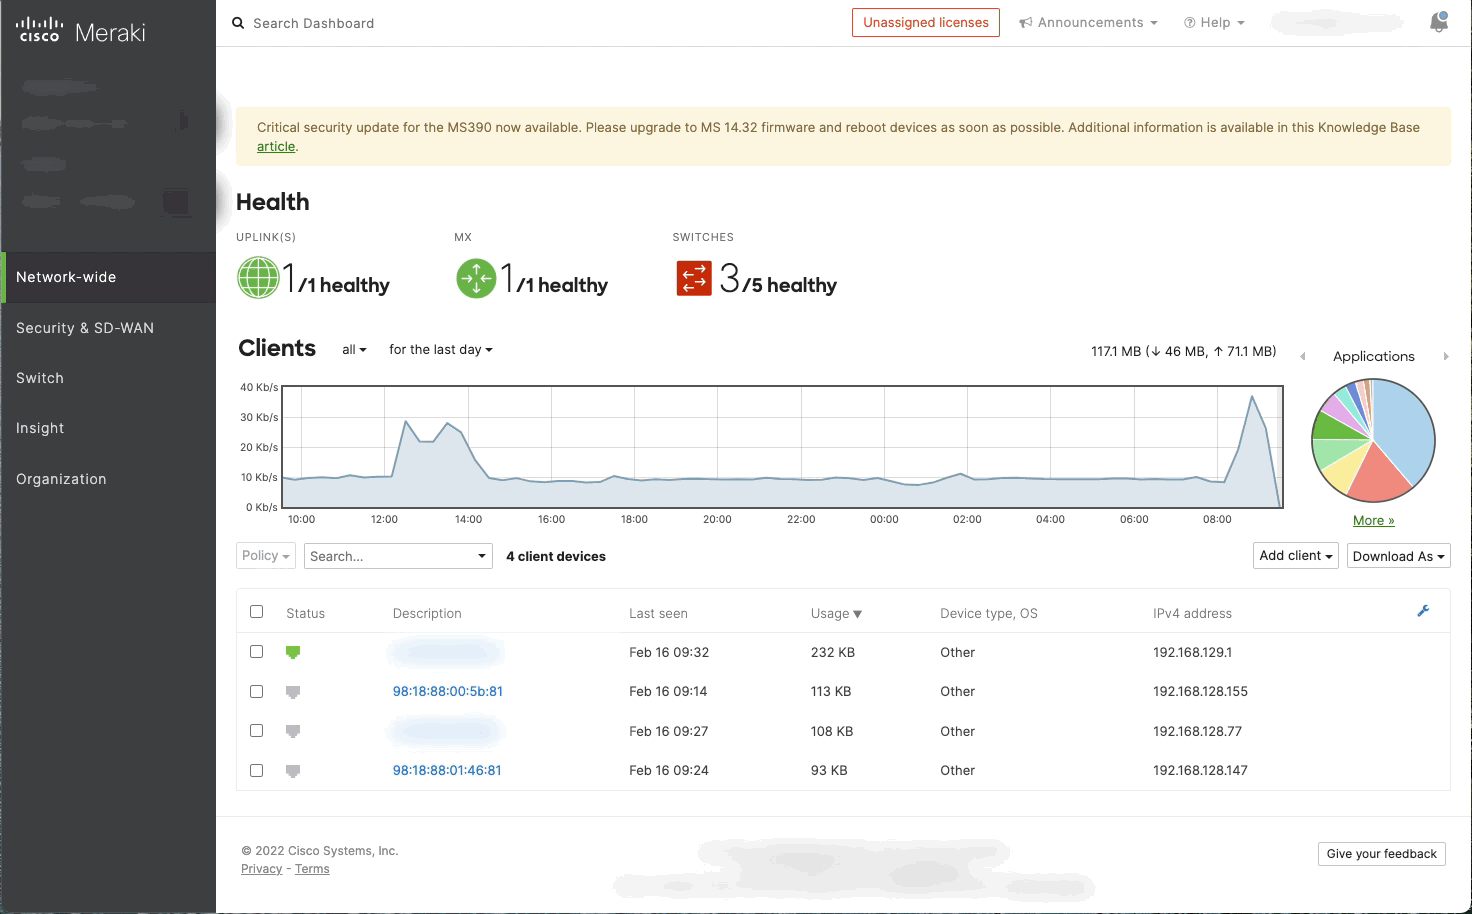Viewport: 1472px width, 914px height.
Task: Open the Policy dropdown
Action: [x=264, y=555]
